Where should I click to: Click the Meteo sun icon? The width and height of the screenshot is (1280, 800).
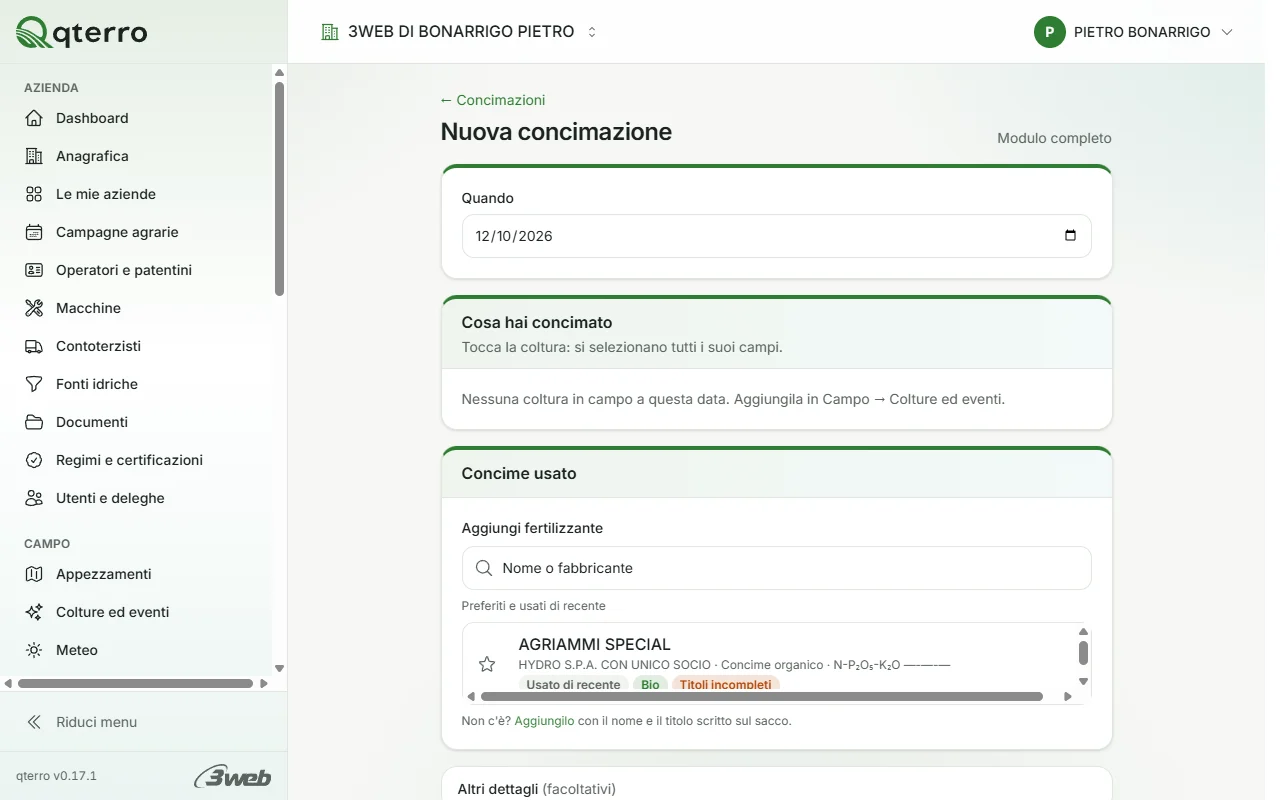34,650
